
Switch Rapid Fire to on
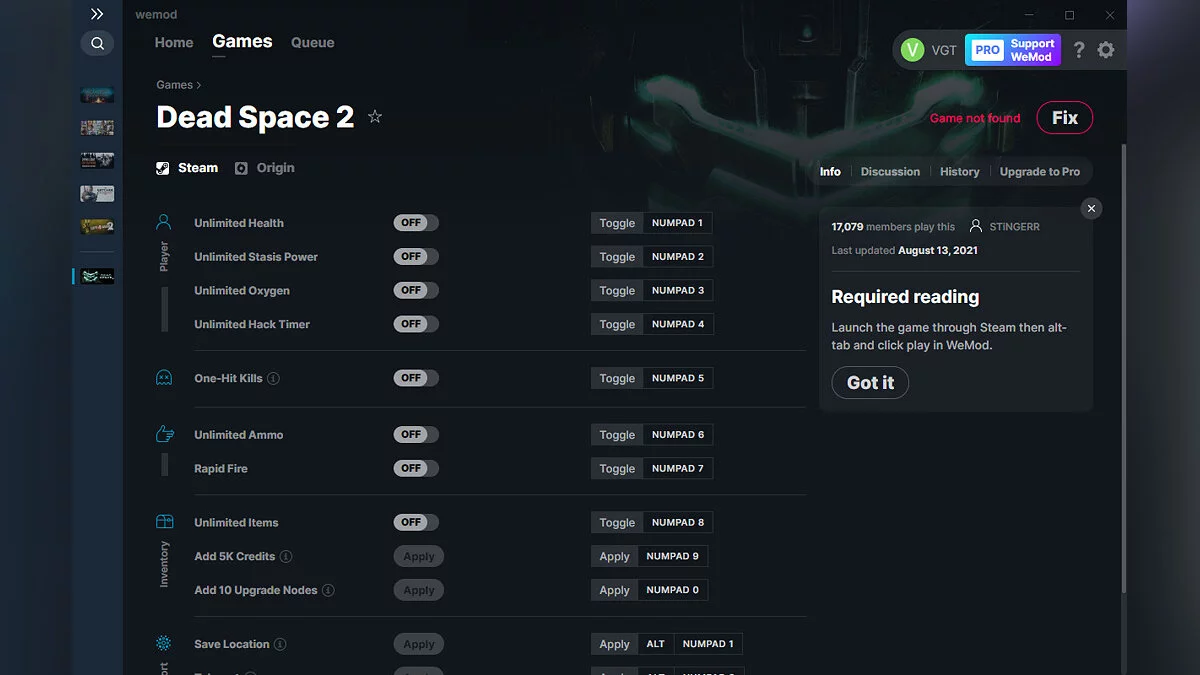(x=416, y=467)
